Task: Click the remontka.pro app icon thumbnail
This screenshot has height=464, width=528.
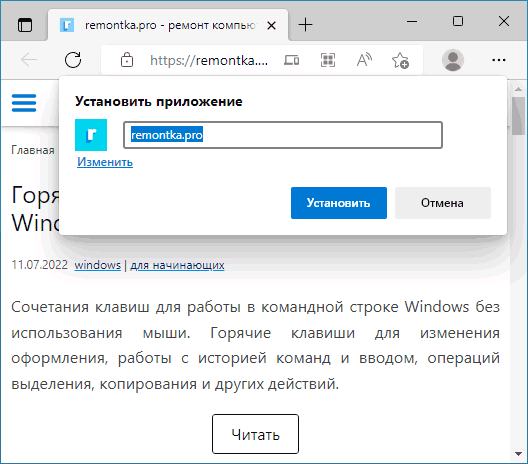Action: (x=91, y=135)
